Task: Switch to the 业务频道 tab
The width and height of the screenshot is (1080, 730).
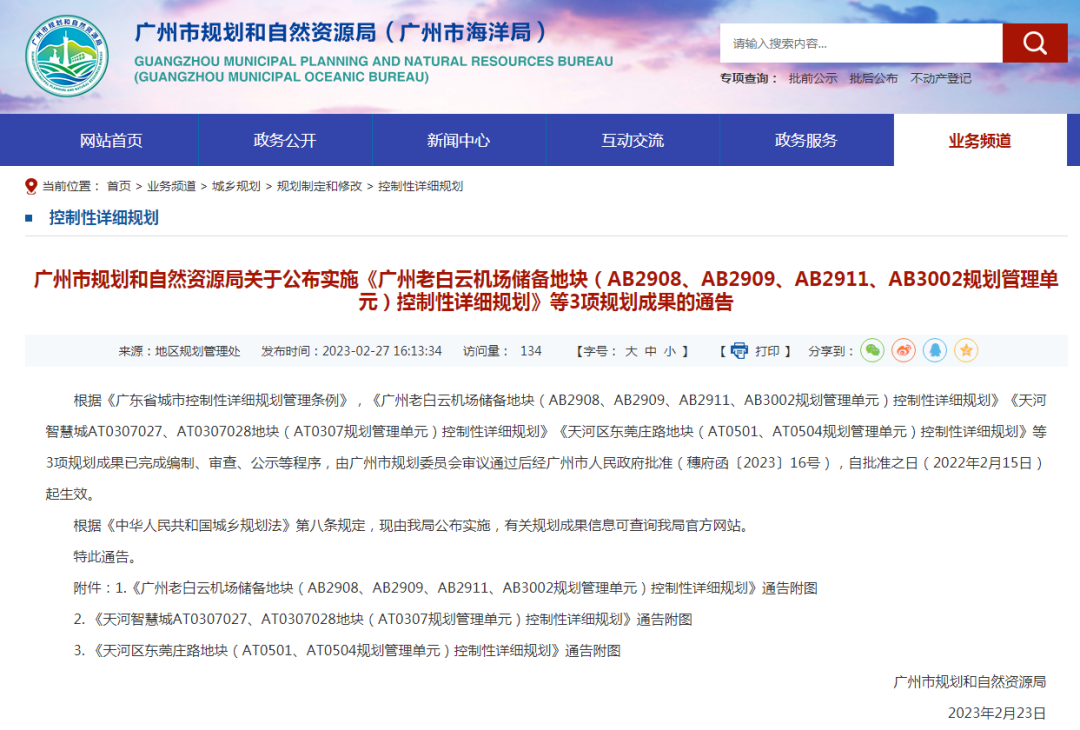Action: pyautogui.click(x=980, y=140)
